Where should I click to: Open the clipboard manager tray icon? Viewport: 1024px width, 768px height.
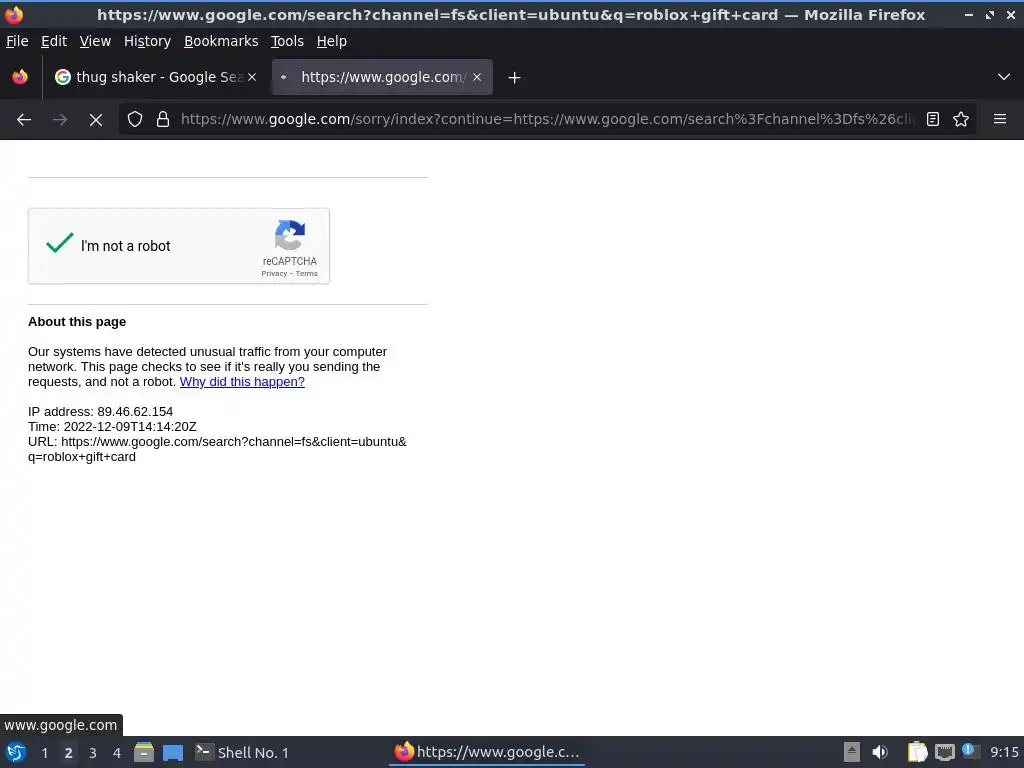pos(918,752)
